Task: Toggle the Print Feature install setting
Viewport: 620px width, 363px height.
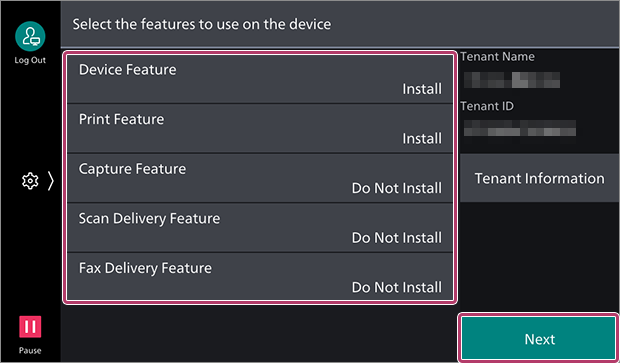Action: click(x=260, y=129)
